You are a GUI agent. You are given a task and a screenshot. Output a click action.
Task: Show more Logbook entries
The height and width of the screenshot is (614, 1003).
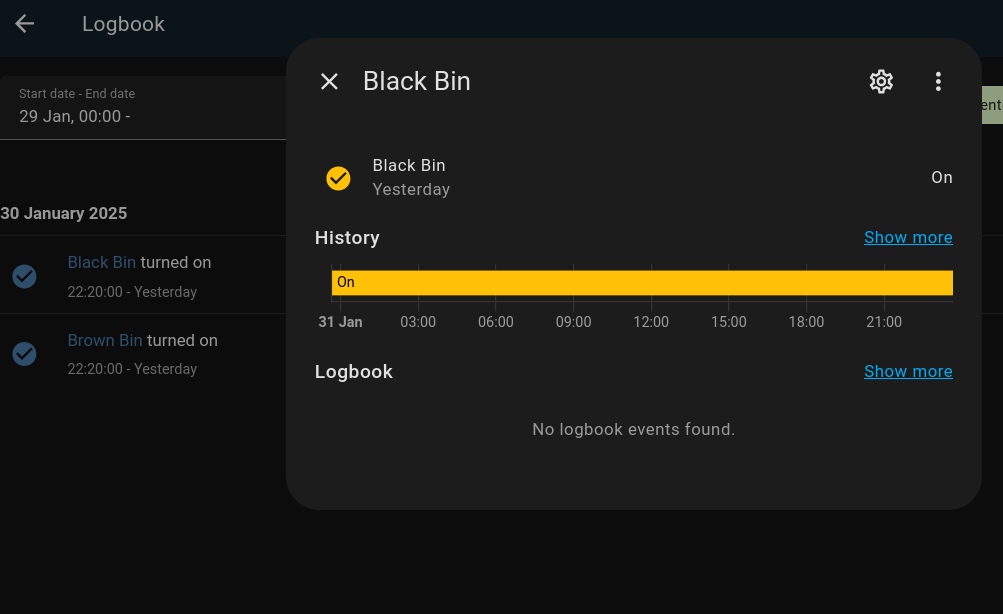point(908,372)
